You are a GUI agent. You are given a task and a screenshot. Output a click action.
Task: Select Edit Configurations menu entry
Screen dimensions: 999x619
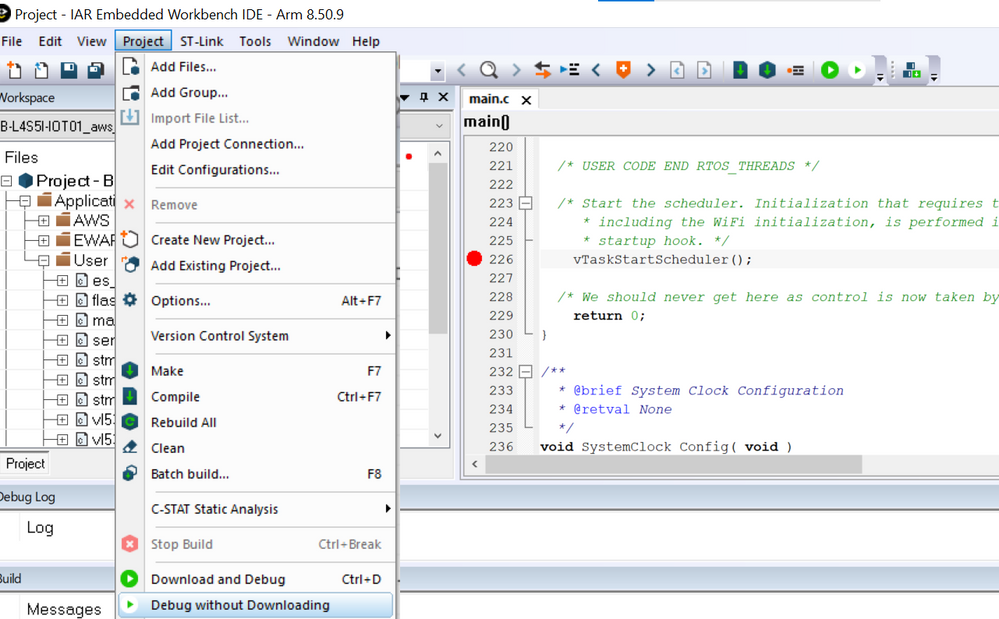(x=256, y=169)
